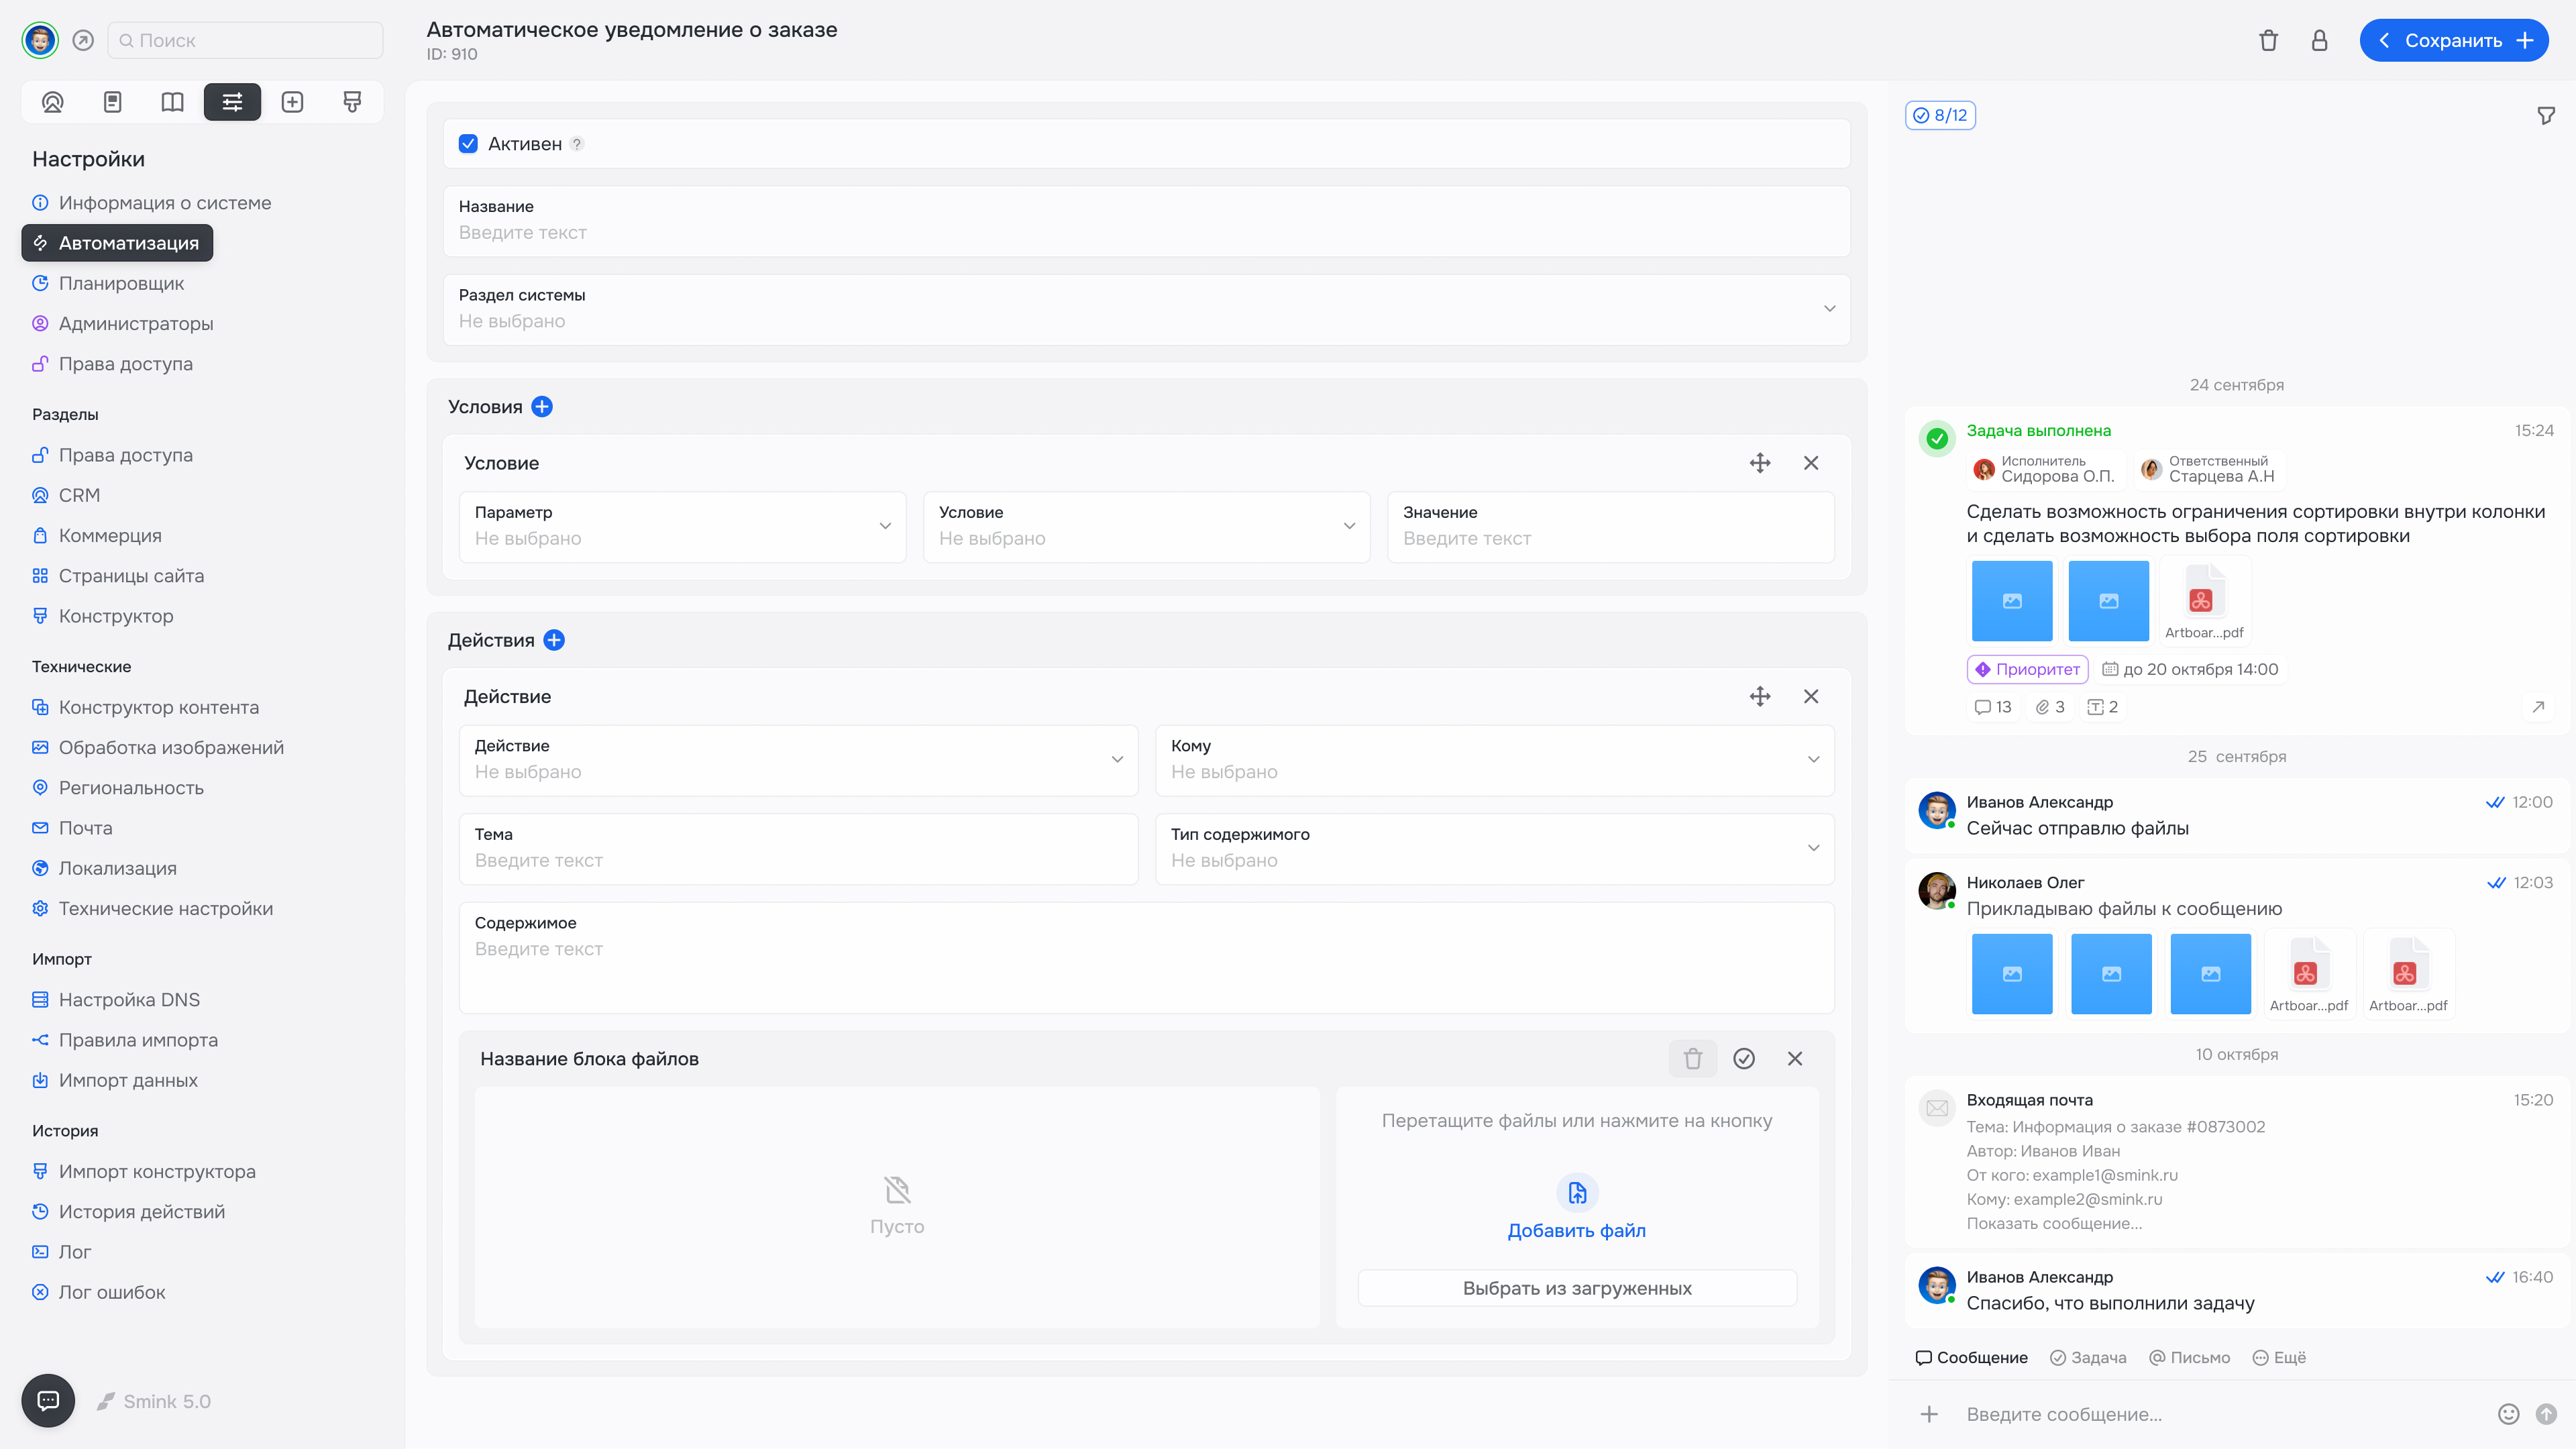Click the Название text input field

[x=1146, y=232]
